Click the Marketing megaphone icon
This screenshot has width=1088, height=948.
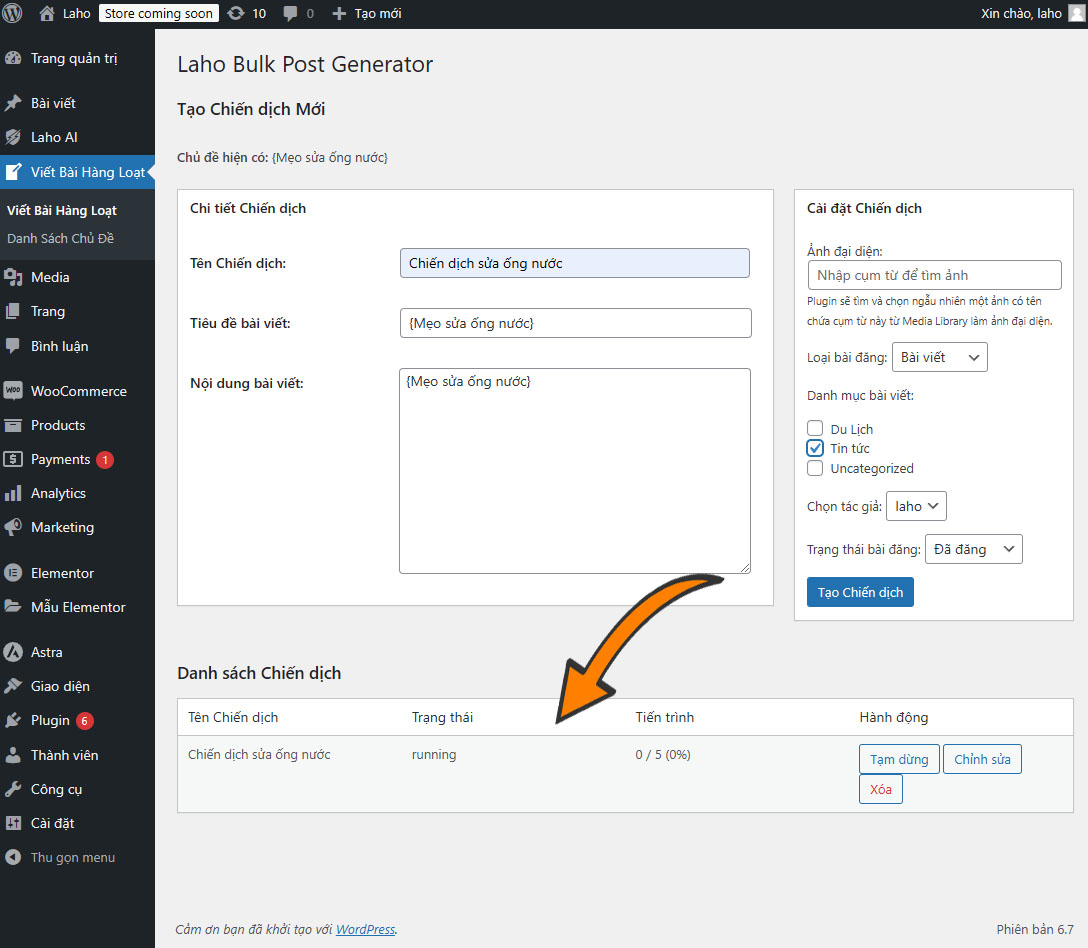pos(13,527)
